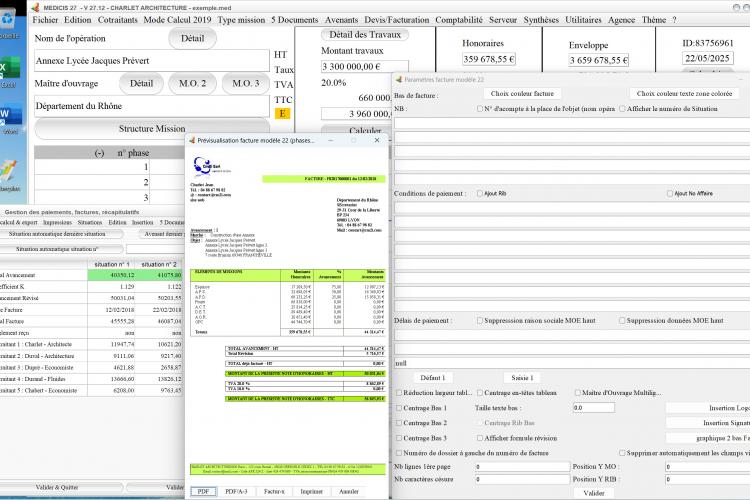
Task: Click Valider in Paramètres facture window
Action: point(594,493)
